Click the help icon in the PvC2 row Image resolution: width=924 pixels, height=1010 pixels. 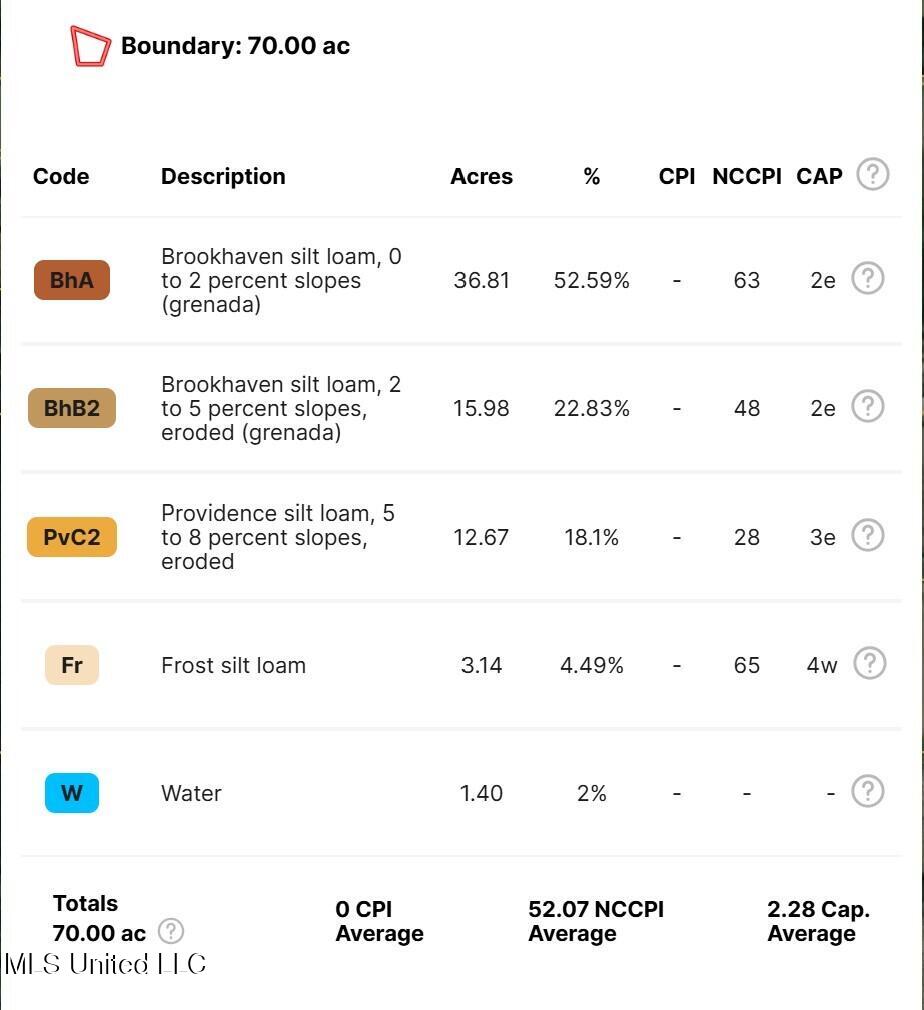(867, 535)
